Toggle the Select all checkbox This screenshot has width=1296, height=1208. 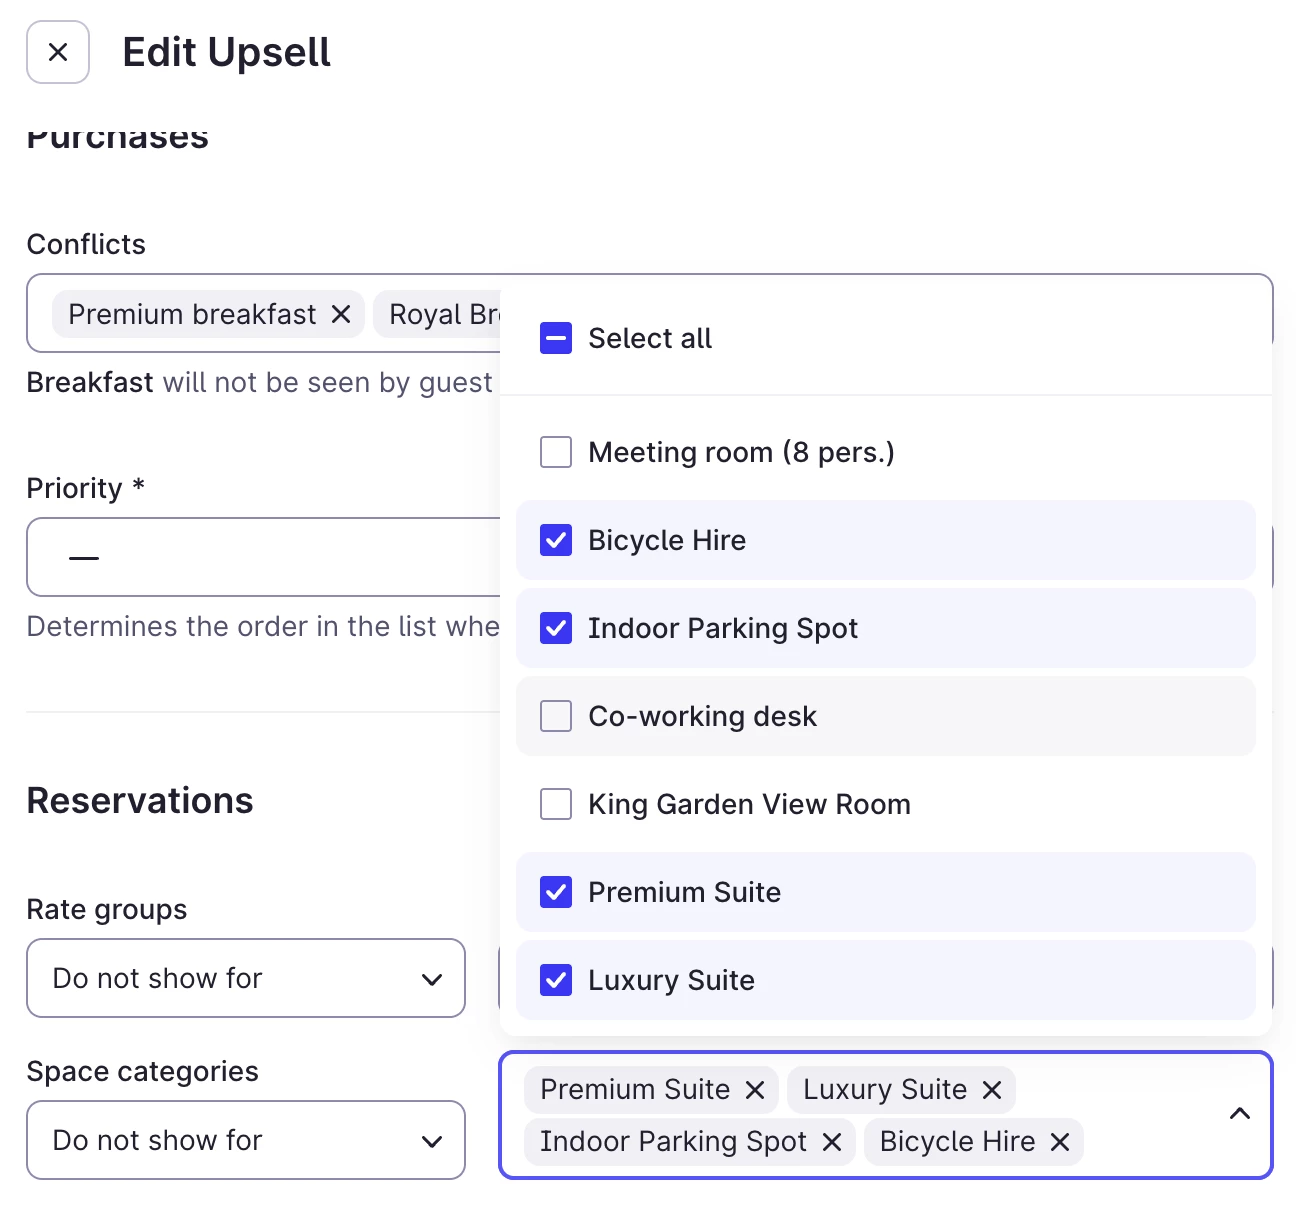point(556,338)
